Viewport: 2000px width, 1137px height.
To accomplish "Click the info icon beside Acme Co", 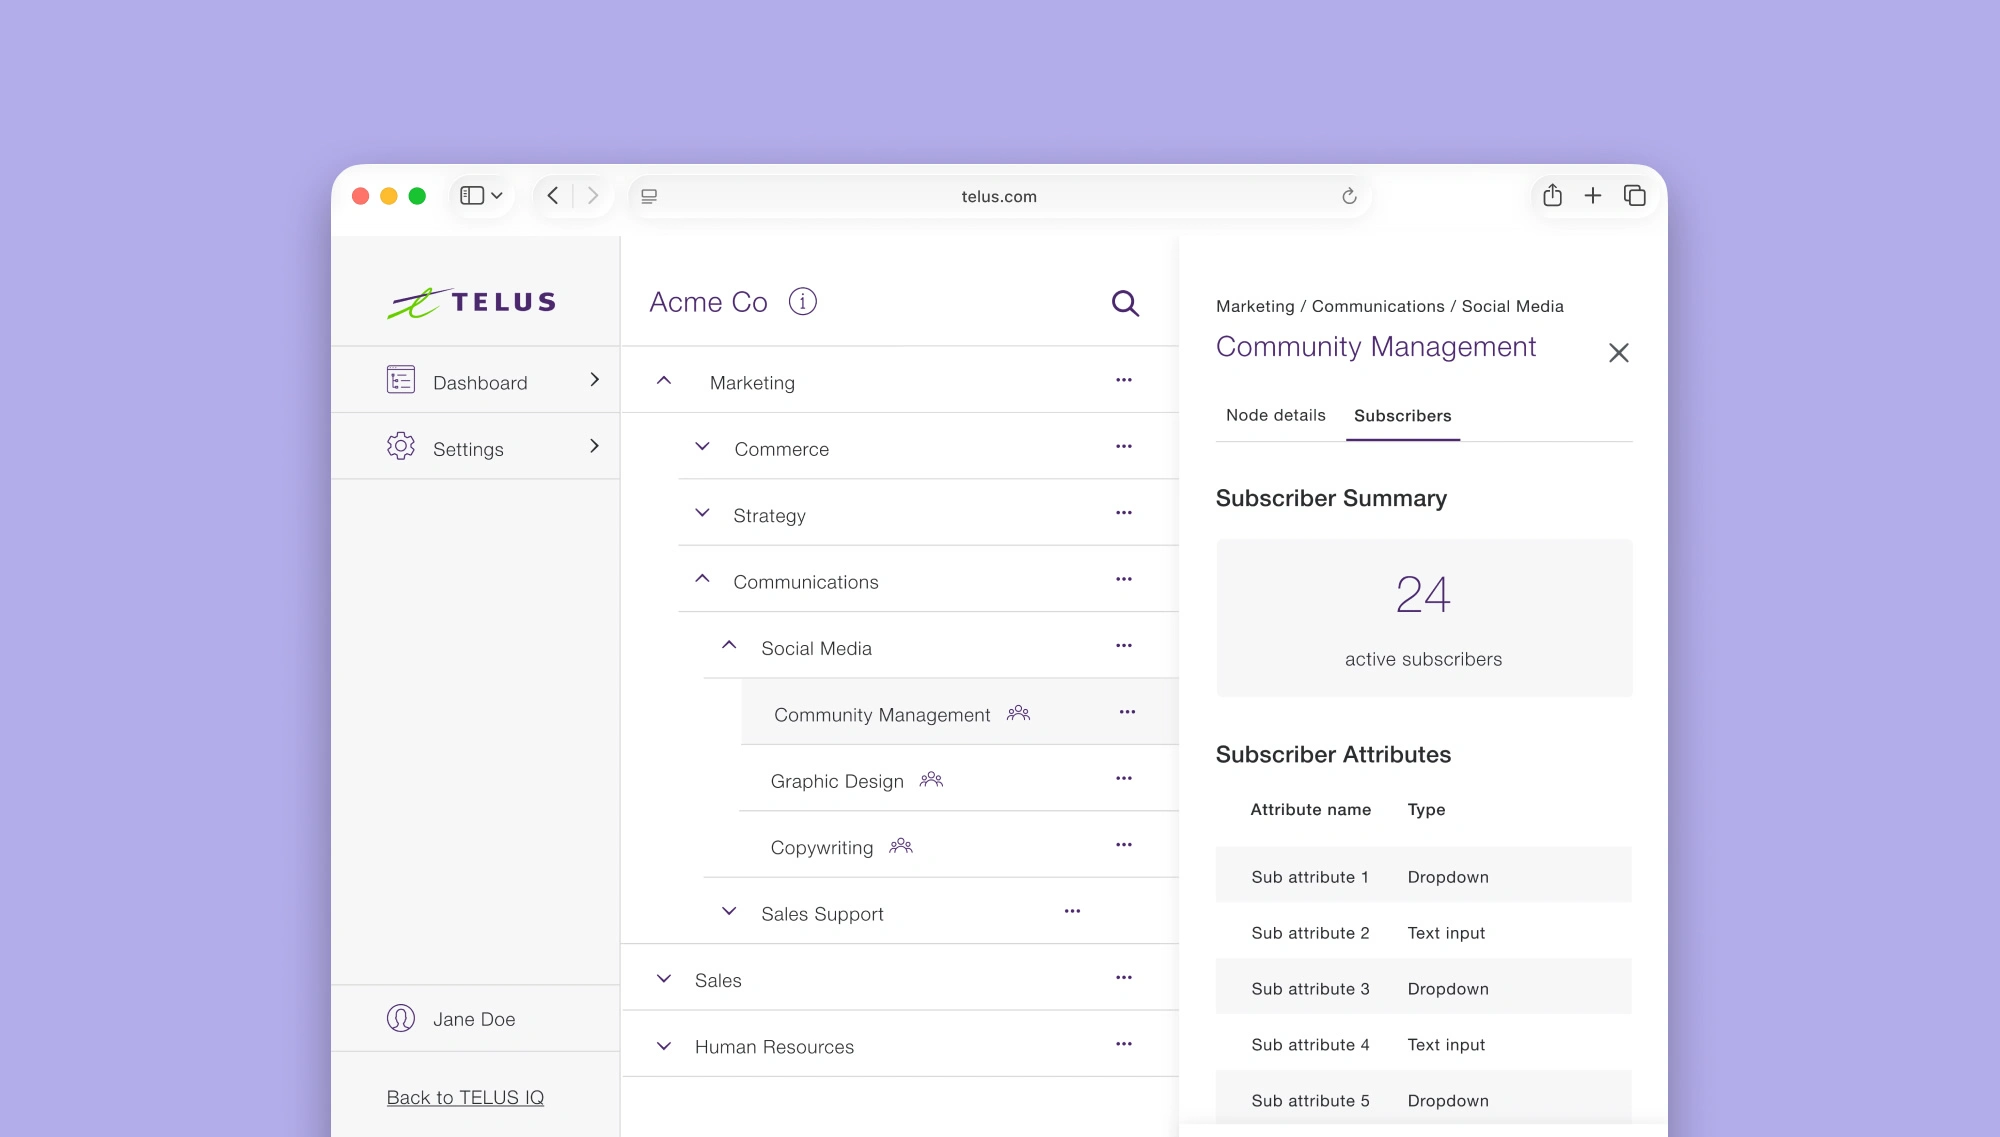I will (x=802, y=301).
